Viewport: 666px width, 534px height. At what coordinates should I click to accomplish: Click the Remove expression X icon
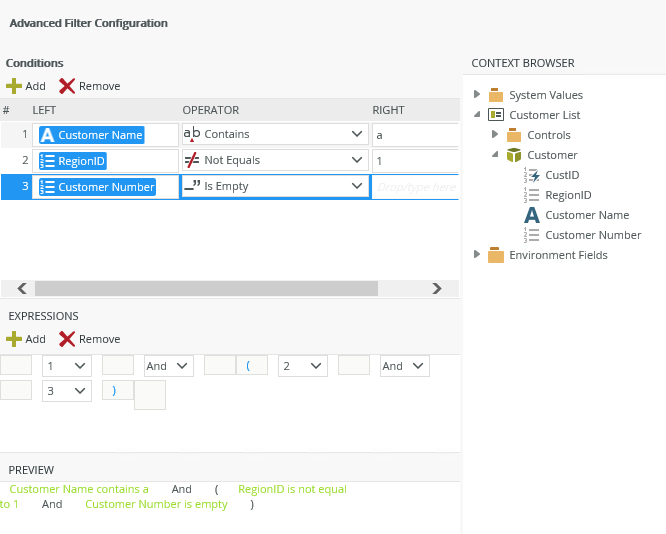coord(67,339)
